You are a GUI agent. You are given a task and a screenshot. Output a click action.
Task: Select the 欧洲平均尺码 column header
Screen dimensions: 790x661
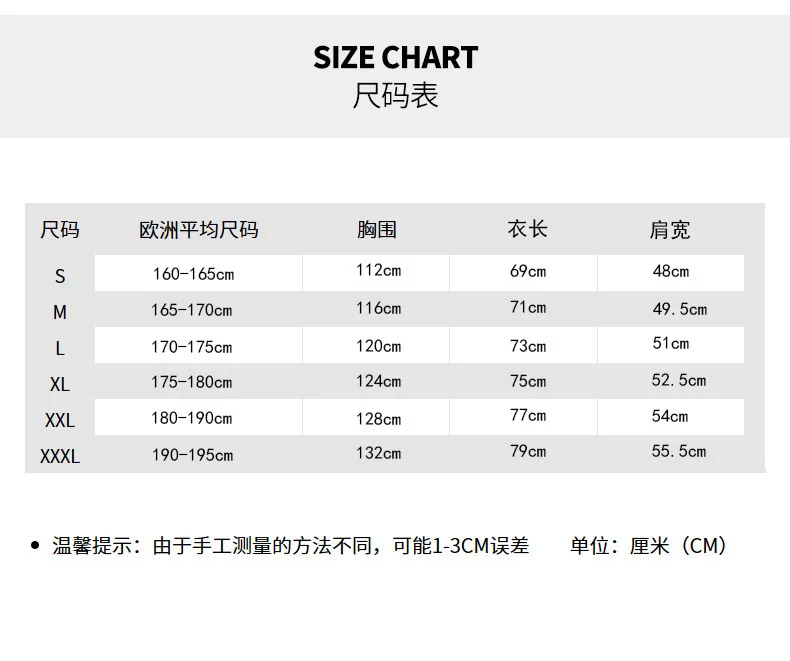tap(199, 230)
